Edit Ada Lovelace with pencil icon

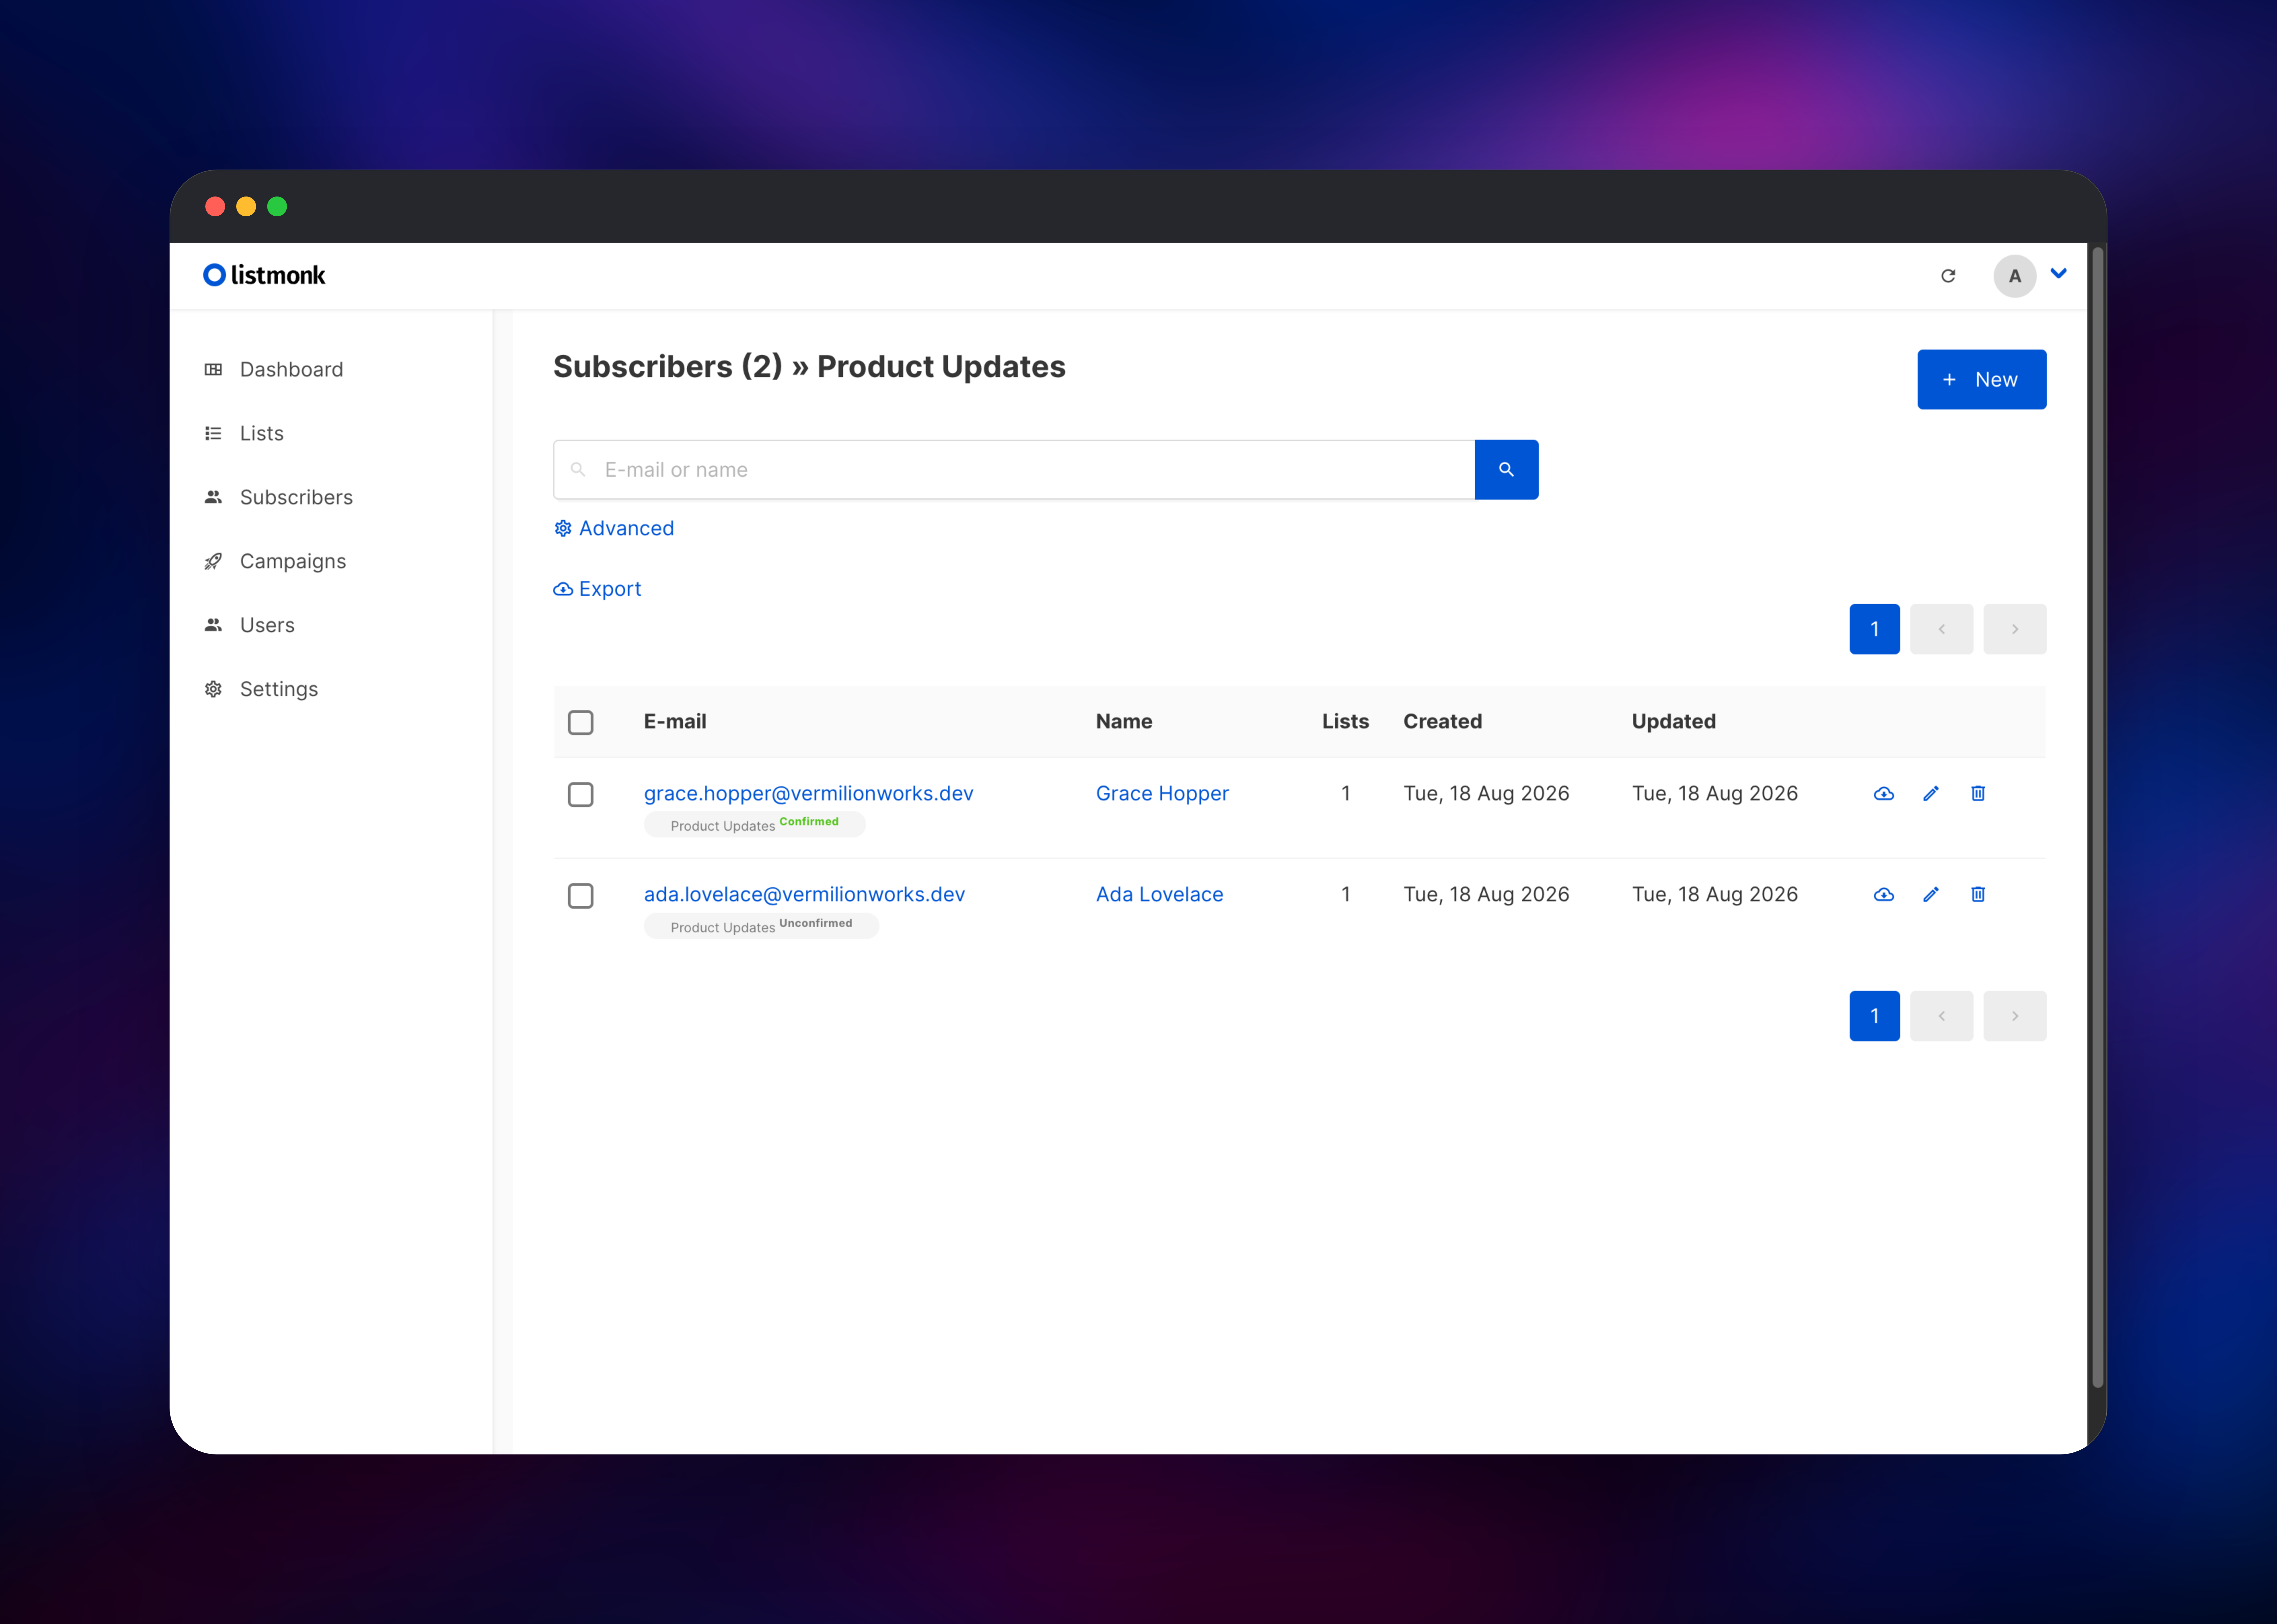(x=1931, y=895)
